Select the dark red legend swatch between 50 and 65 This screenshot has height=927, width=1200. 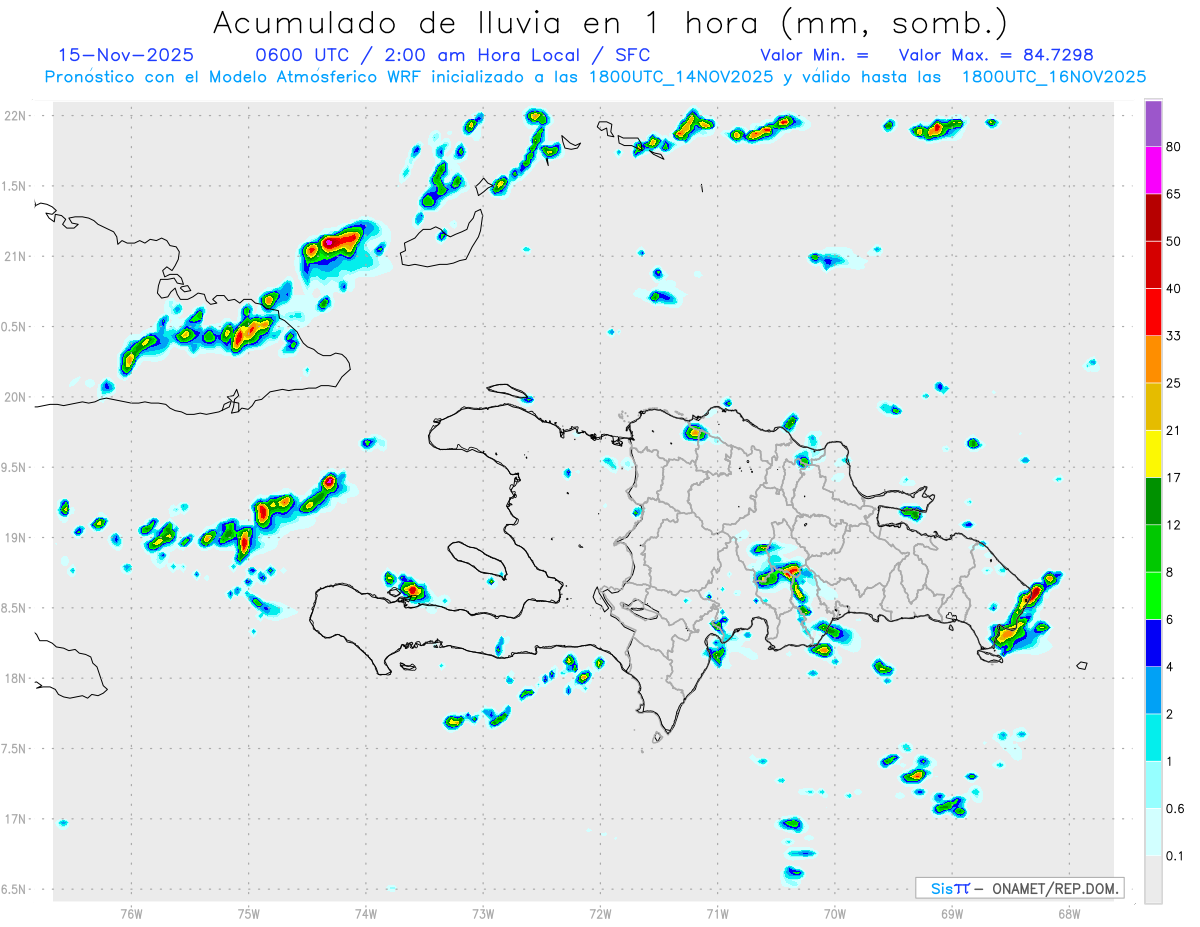coord(1153,217)
